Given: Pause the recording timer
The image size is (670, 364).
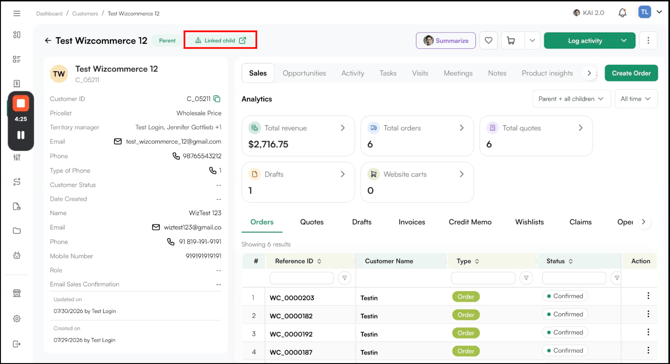Looking at the screenshot, I should [x=21, y=135].
